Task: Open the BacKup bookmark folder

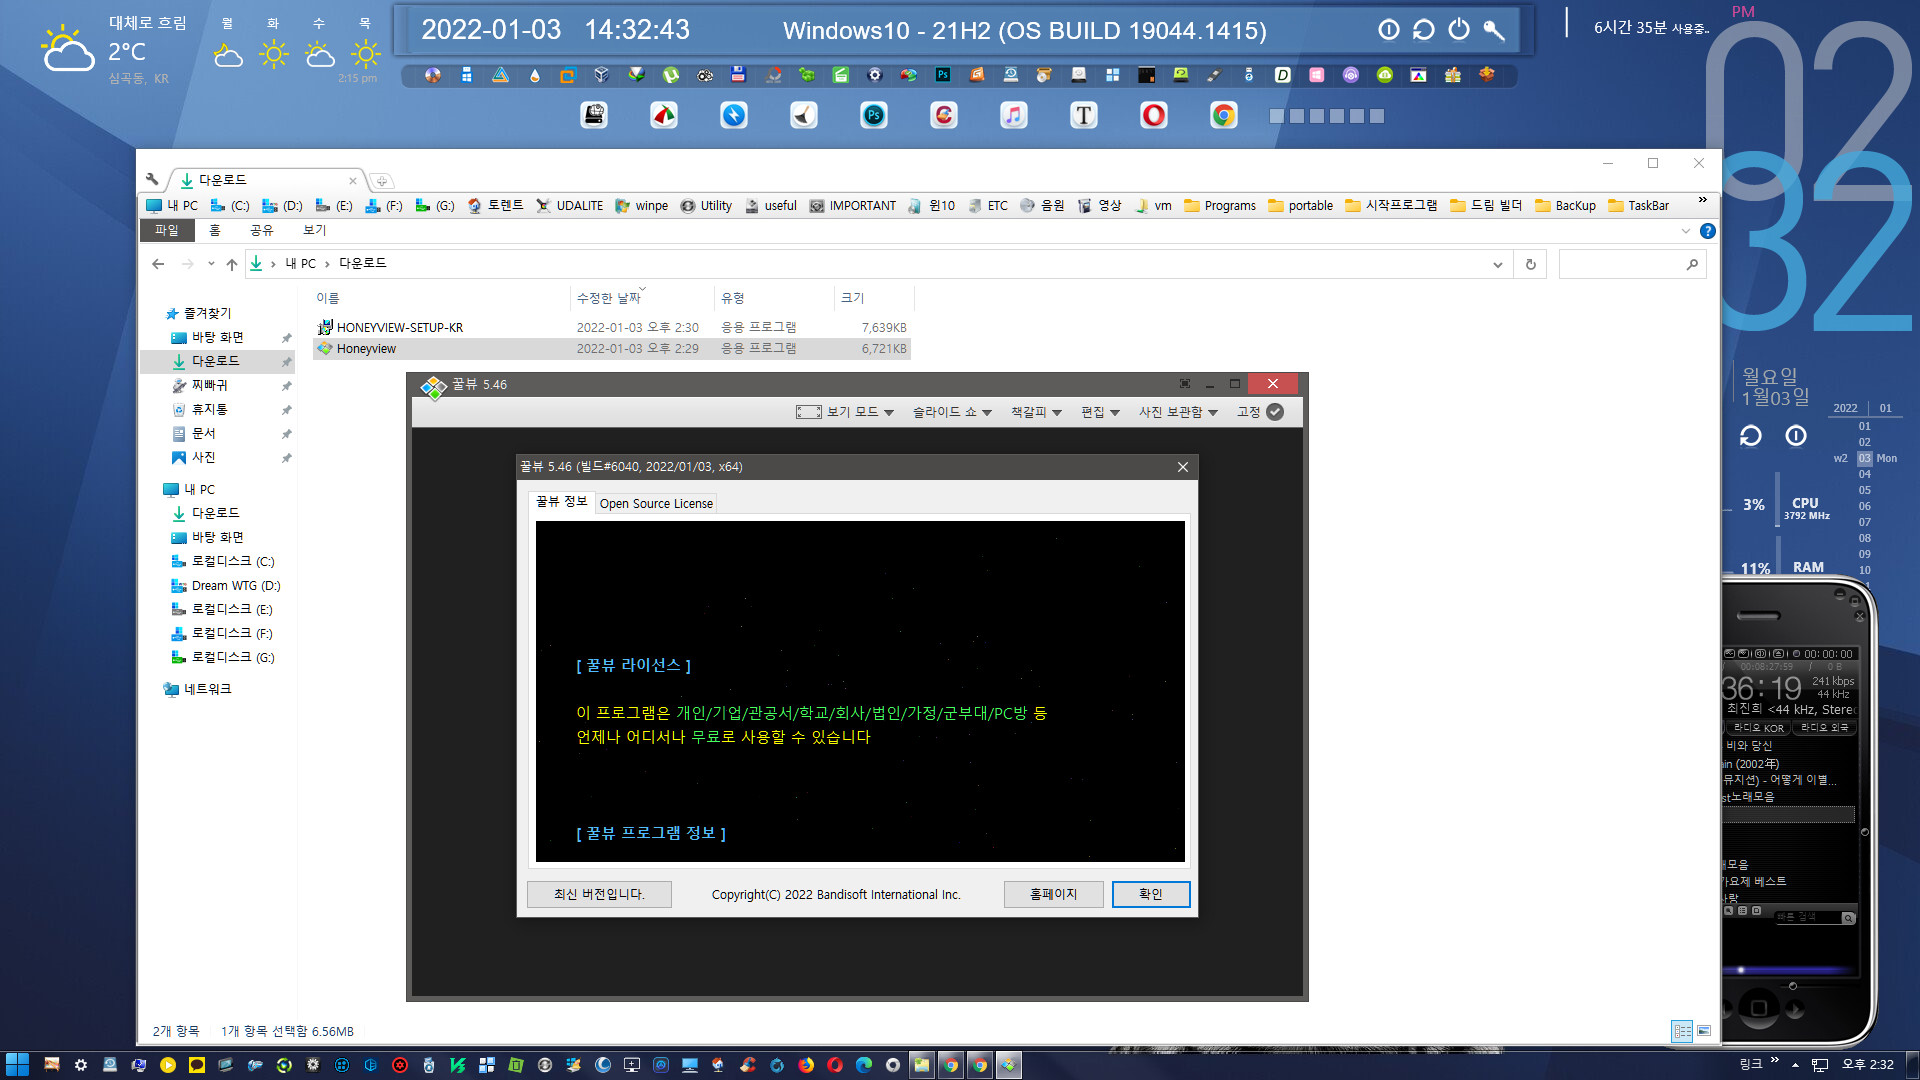Action: tap(1565, 206)
